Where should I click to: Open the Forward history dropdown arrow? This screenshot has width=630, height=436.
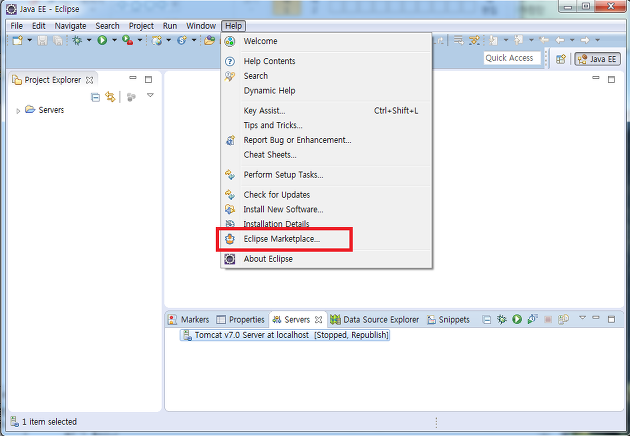(597, 40)
